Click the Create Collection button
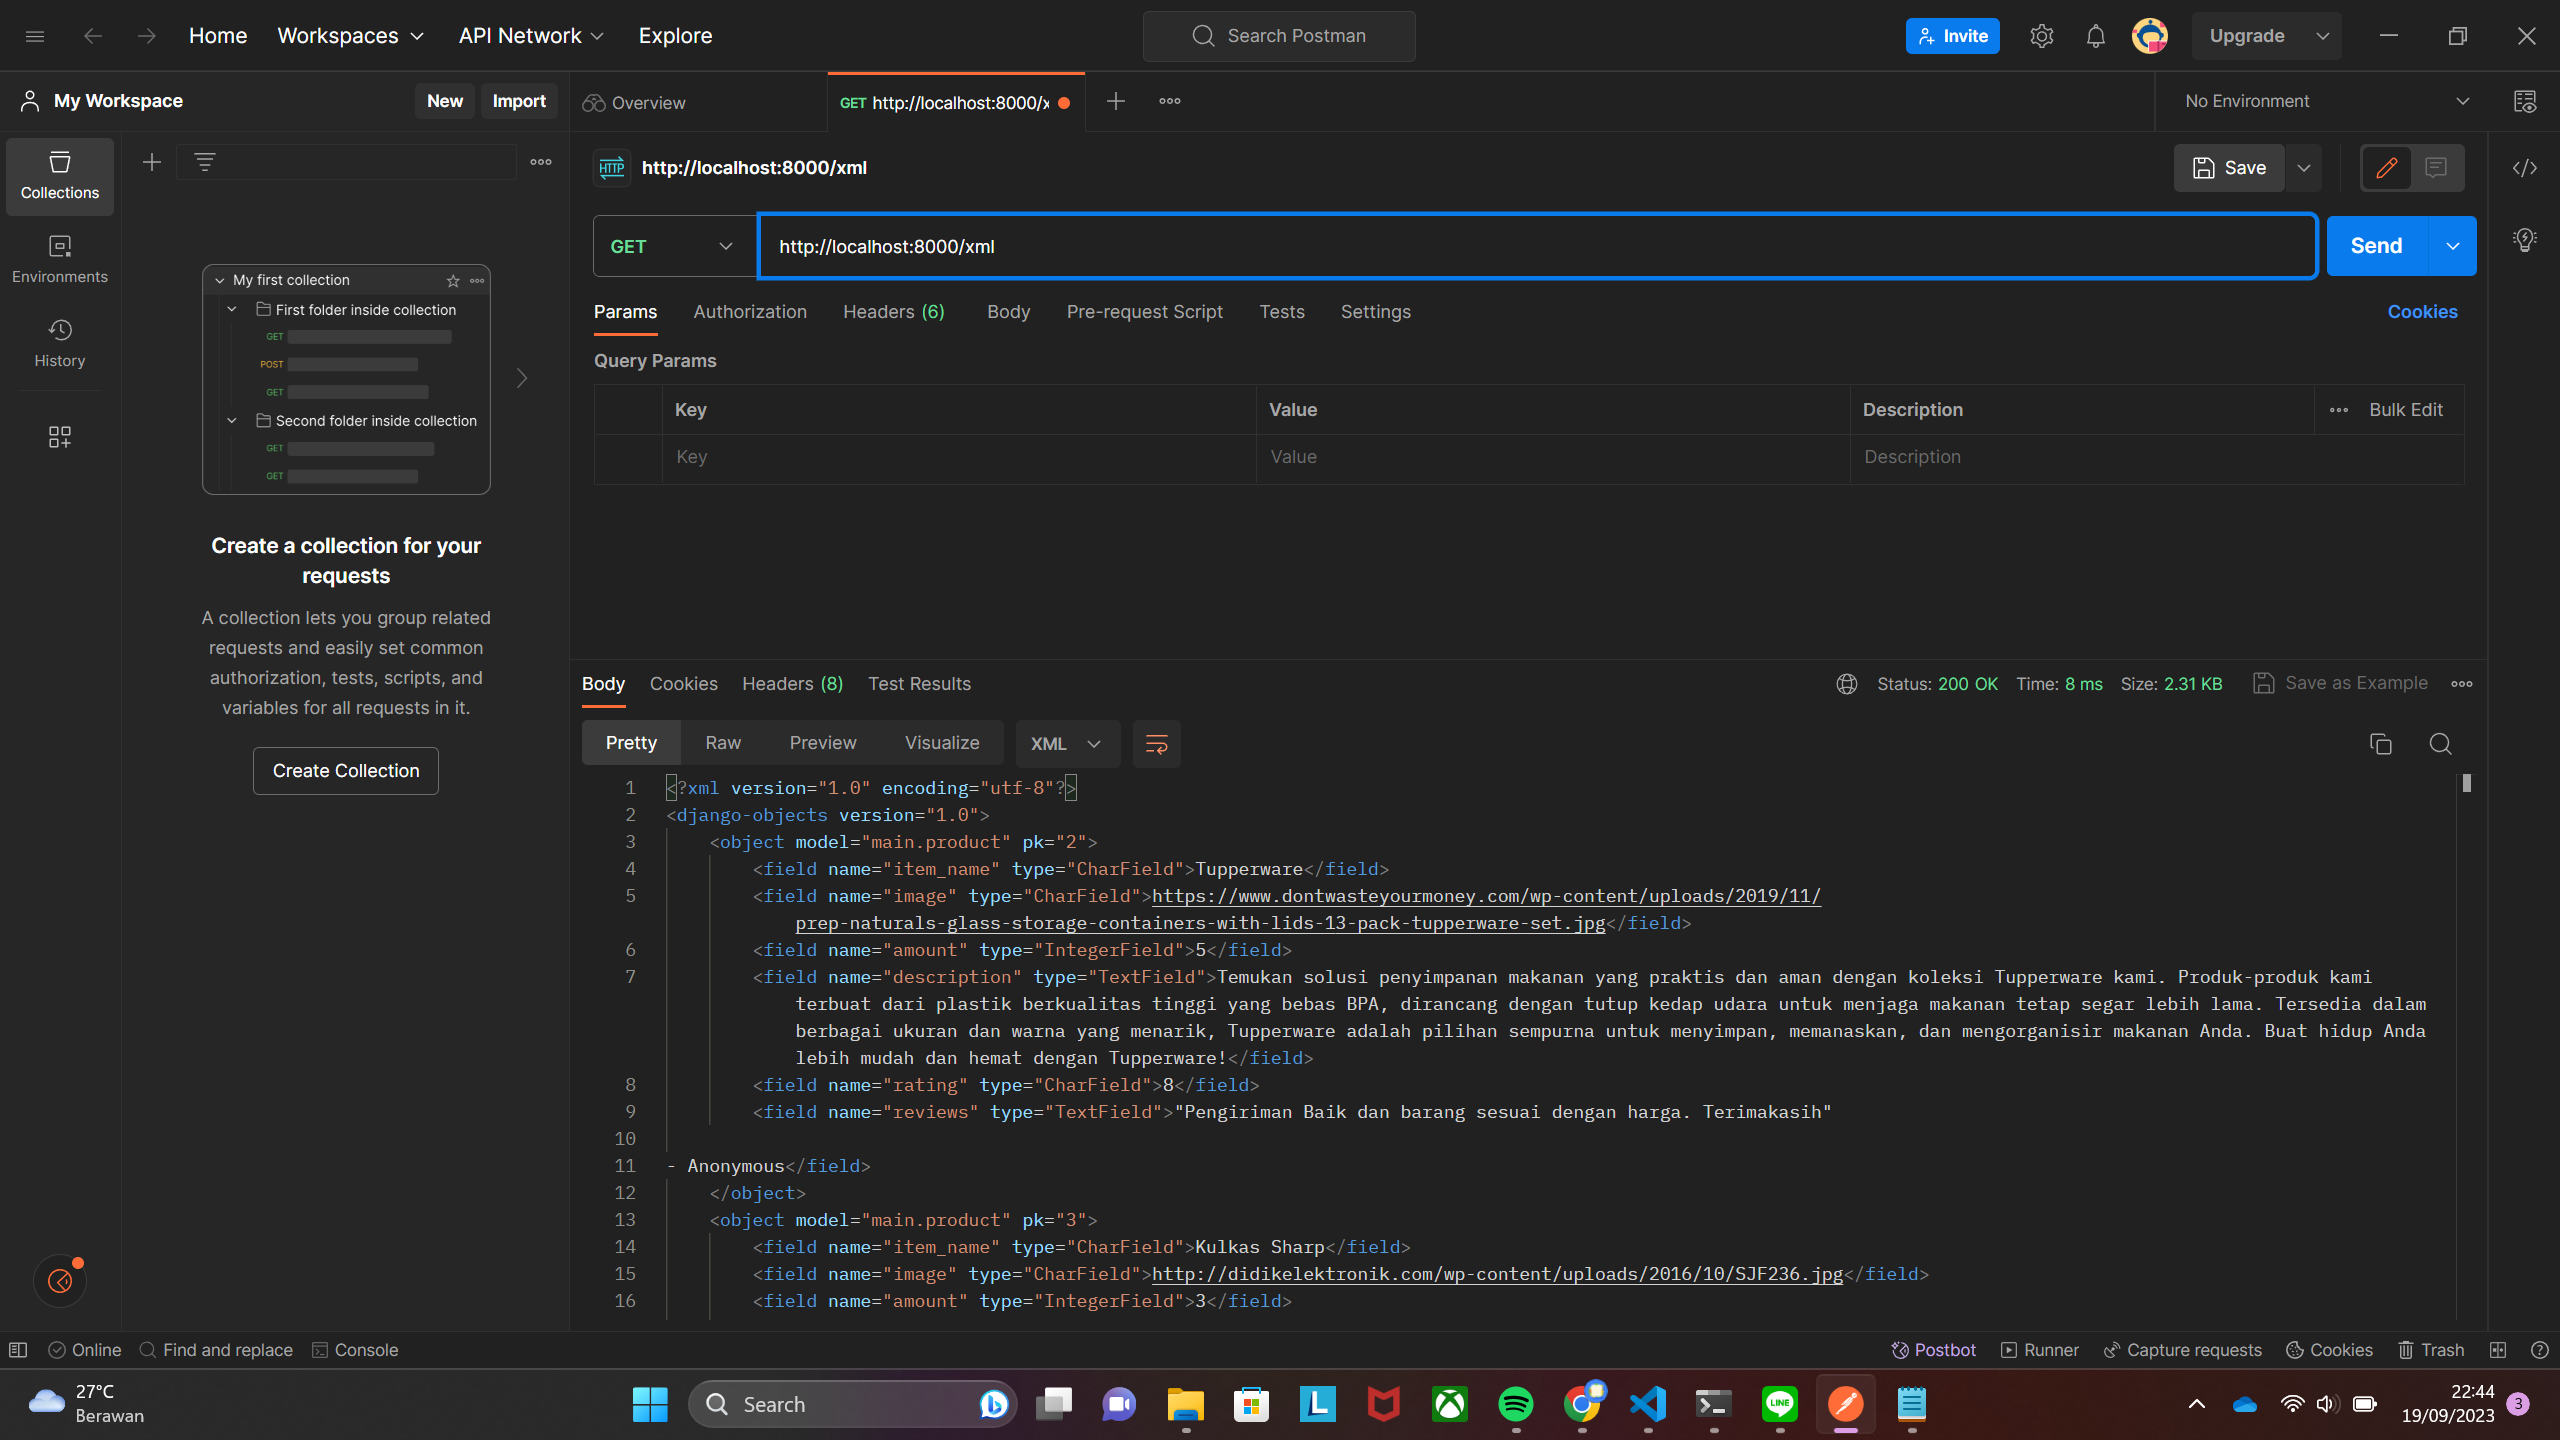The width and height of the screenshot is (2560, 1440). coord(345,770)
